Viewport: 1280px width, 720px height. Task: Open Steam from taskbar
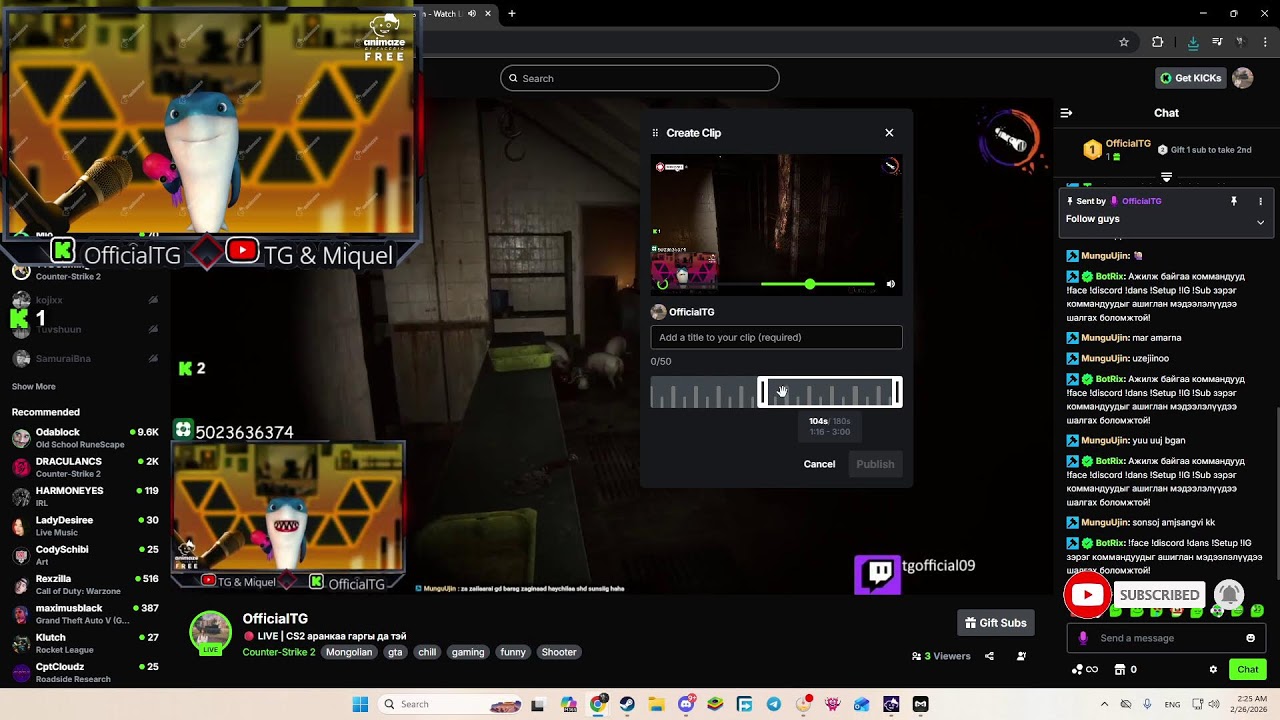pyautogui.click(x=627, y=704)
